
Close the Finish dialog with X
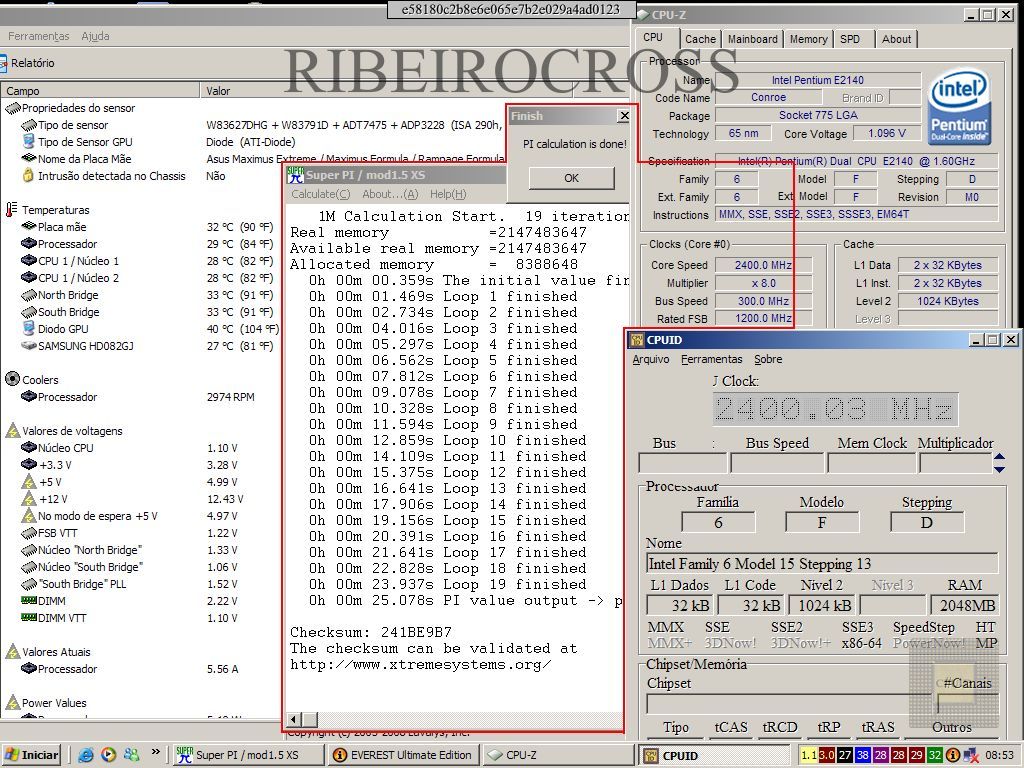coord(624,116)
